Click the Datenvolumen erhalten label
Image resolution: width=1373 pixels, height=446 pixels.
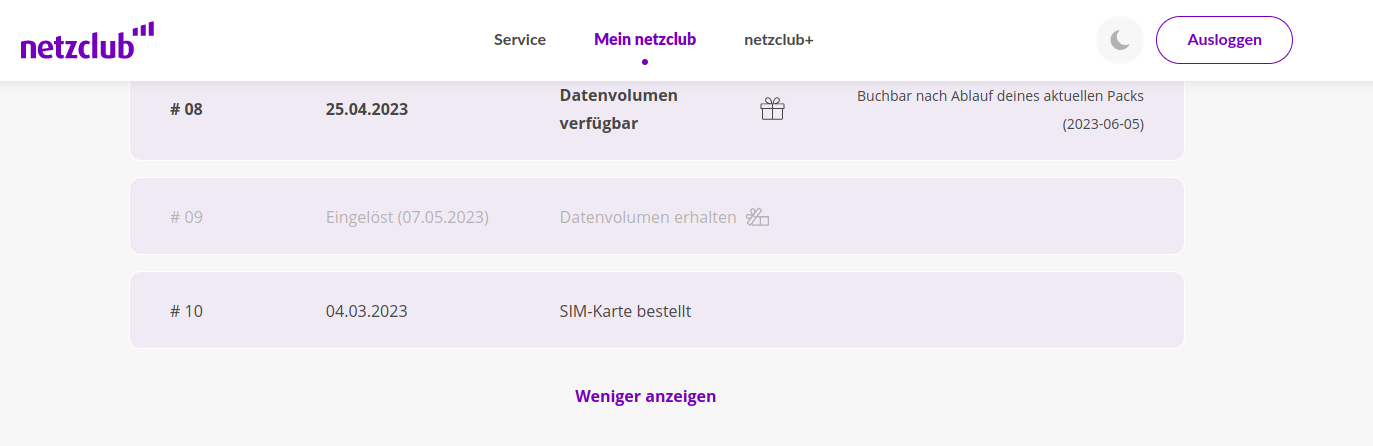(647, 217)
